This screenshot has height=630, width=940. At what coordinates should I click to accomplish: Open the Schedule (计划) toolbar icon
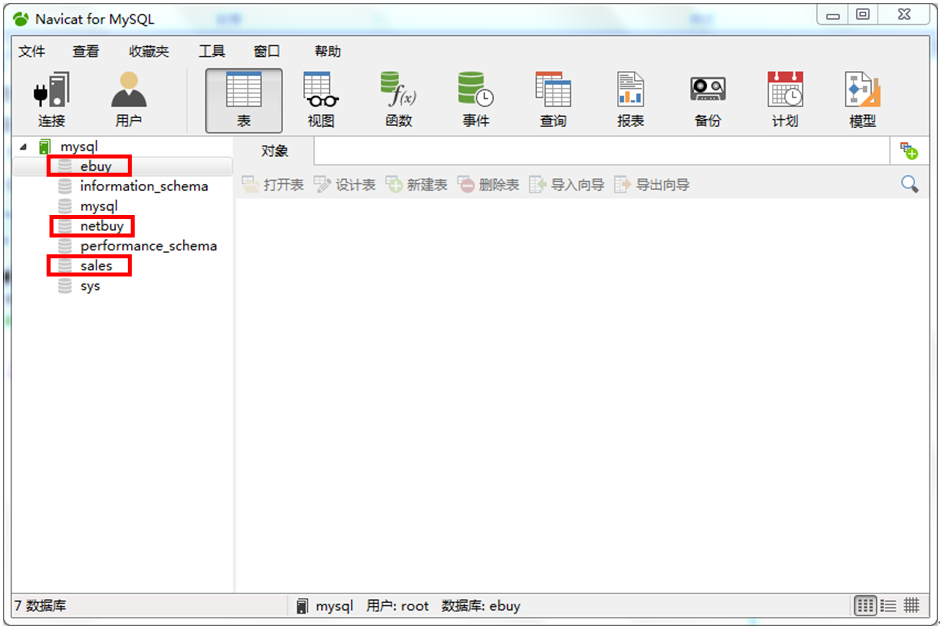pyautogui.click(x=785, y=100)
